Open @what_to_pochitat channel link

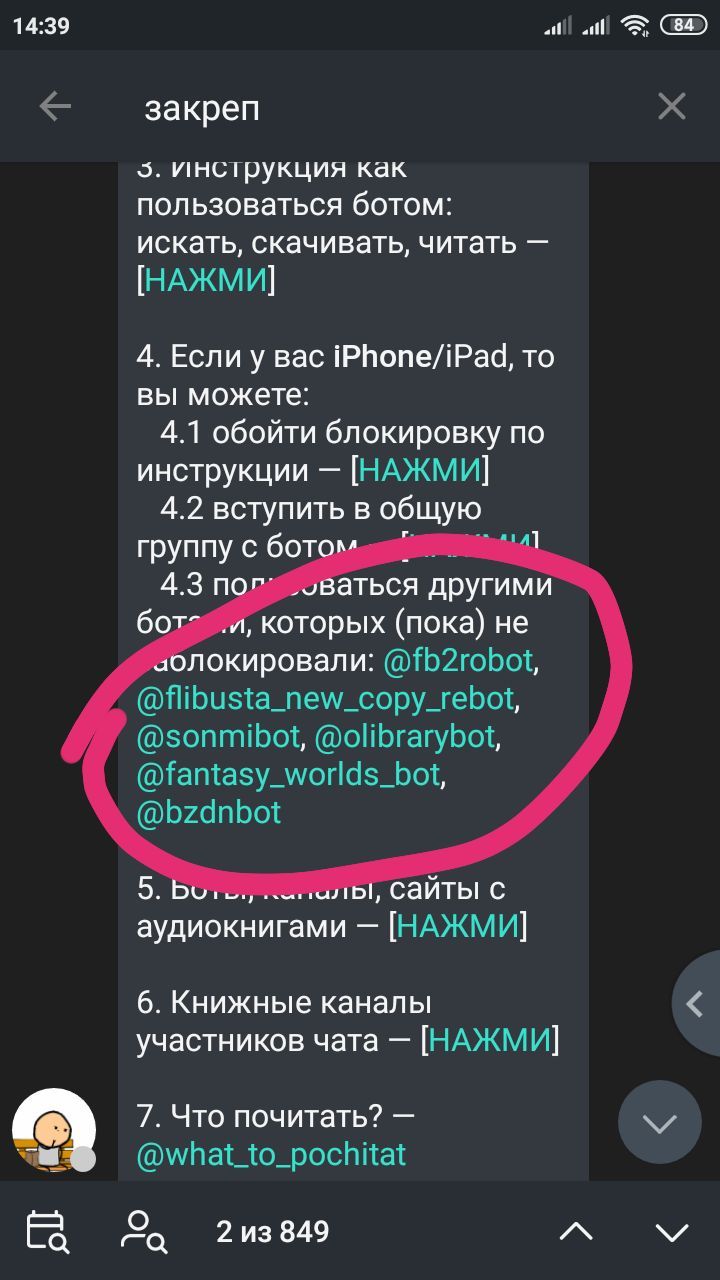point(271,1154)
